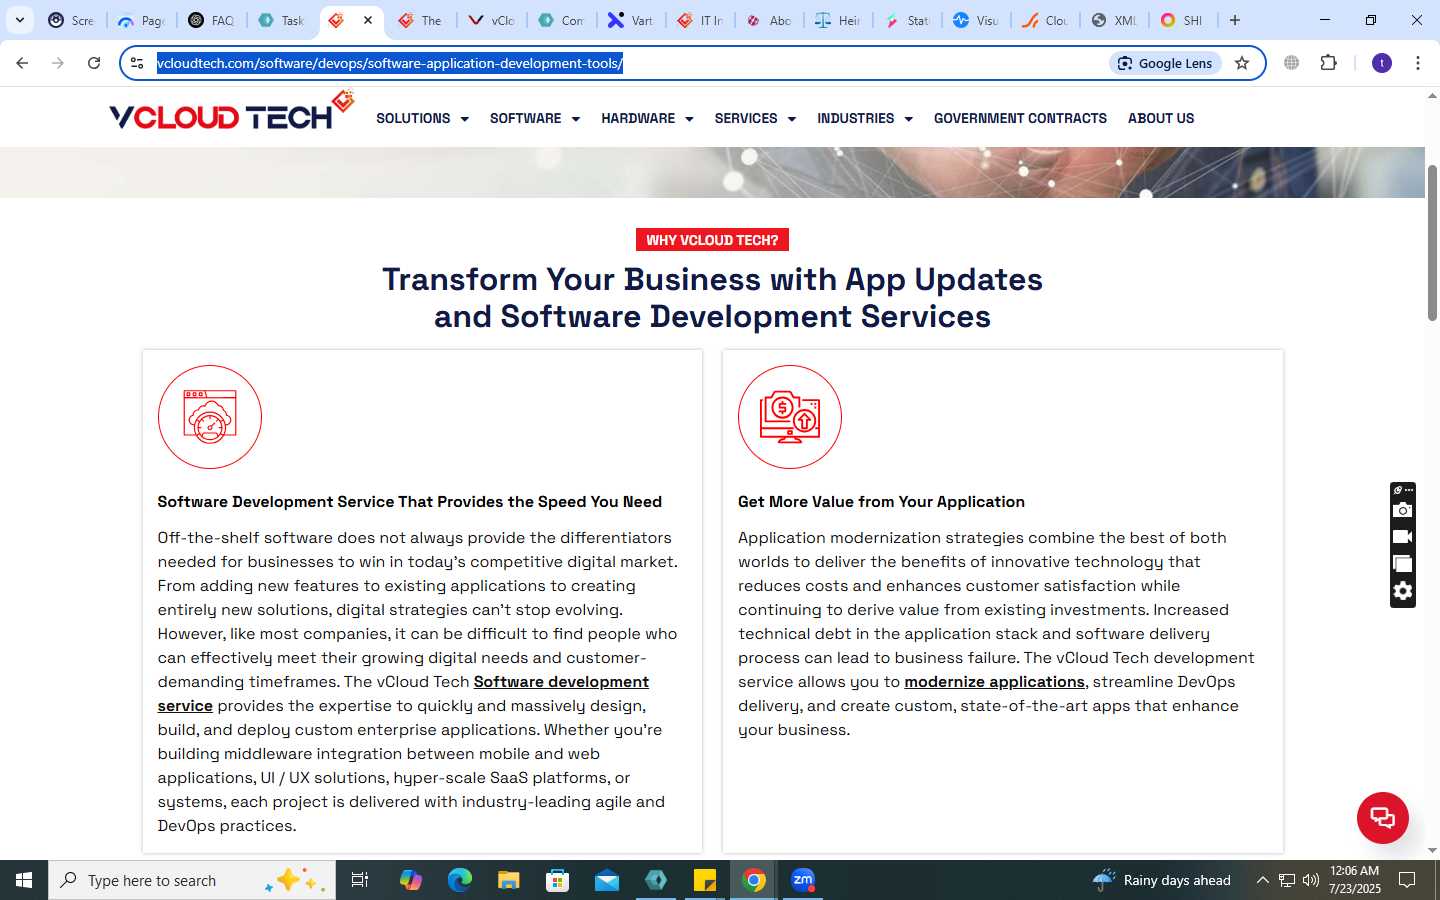Go forward with the forward arrow
The height and width of the screenshot is (900, 1440).
(58, 63)
